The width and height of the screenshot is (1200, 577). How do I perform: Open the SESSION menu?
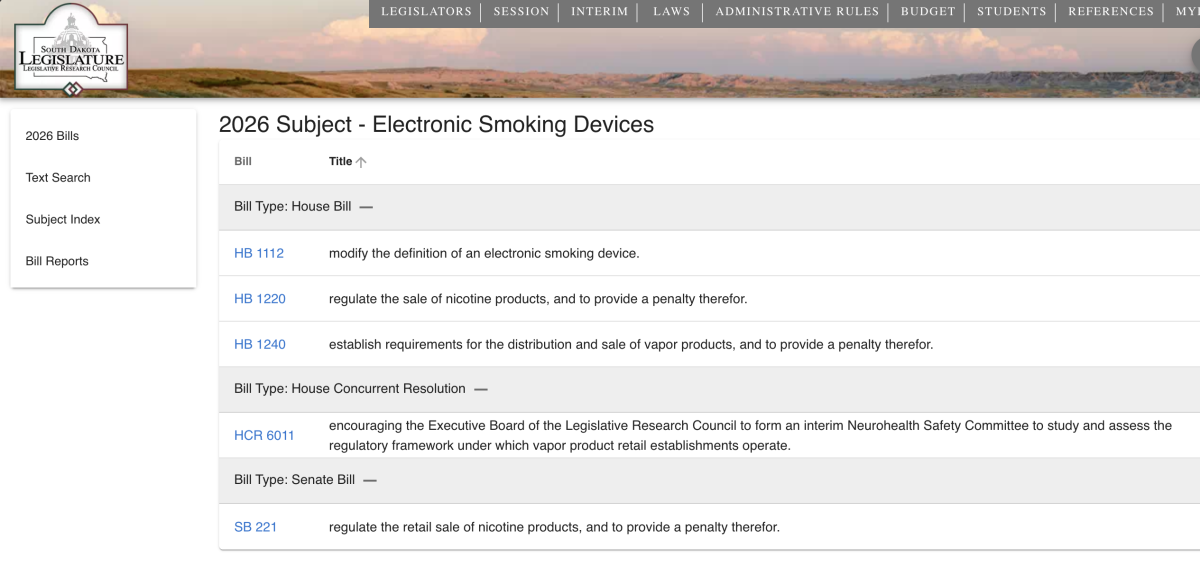520,11
